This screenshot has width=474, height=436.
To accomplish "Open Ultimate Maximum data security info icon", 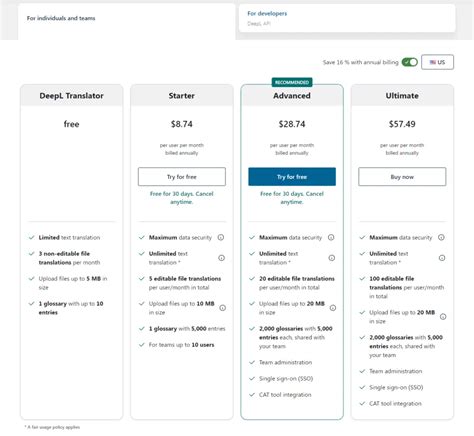I will pyautogui.click(x=441, y=237).
